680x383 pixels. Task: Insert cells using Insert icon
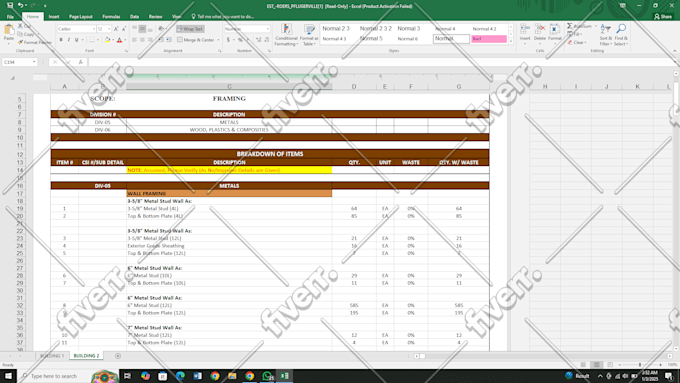click(x=525, y=35)
